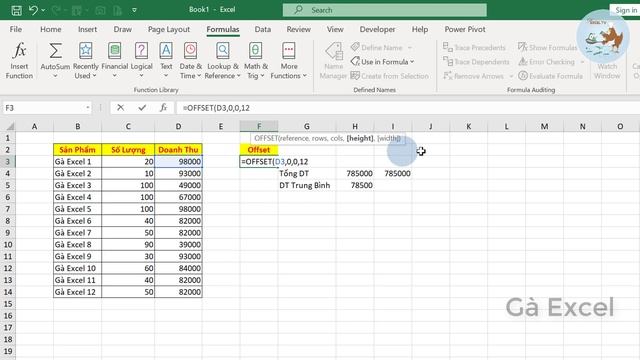
Task: Click Create from Selection
Action: (x=390, y=76)
